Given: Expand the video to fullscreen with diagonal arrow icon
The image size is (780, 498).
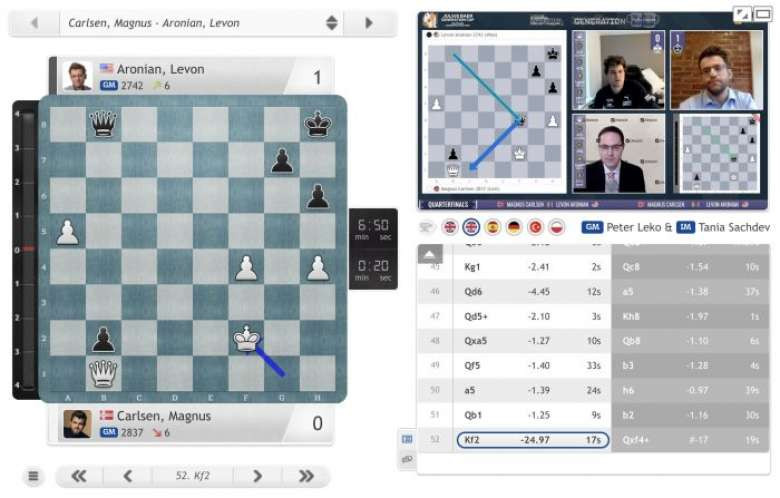Looking at the screenshot, I should (741, 14).
